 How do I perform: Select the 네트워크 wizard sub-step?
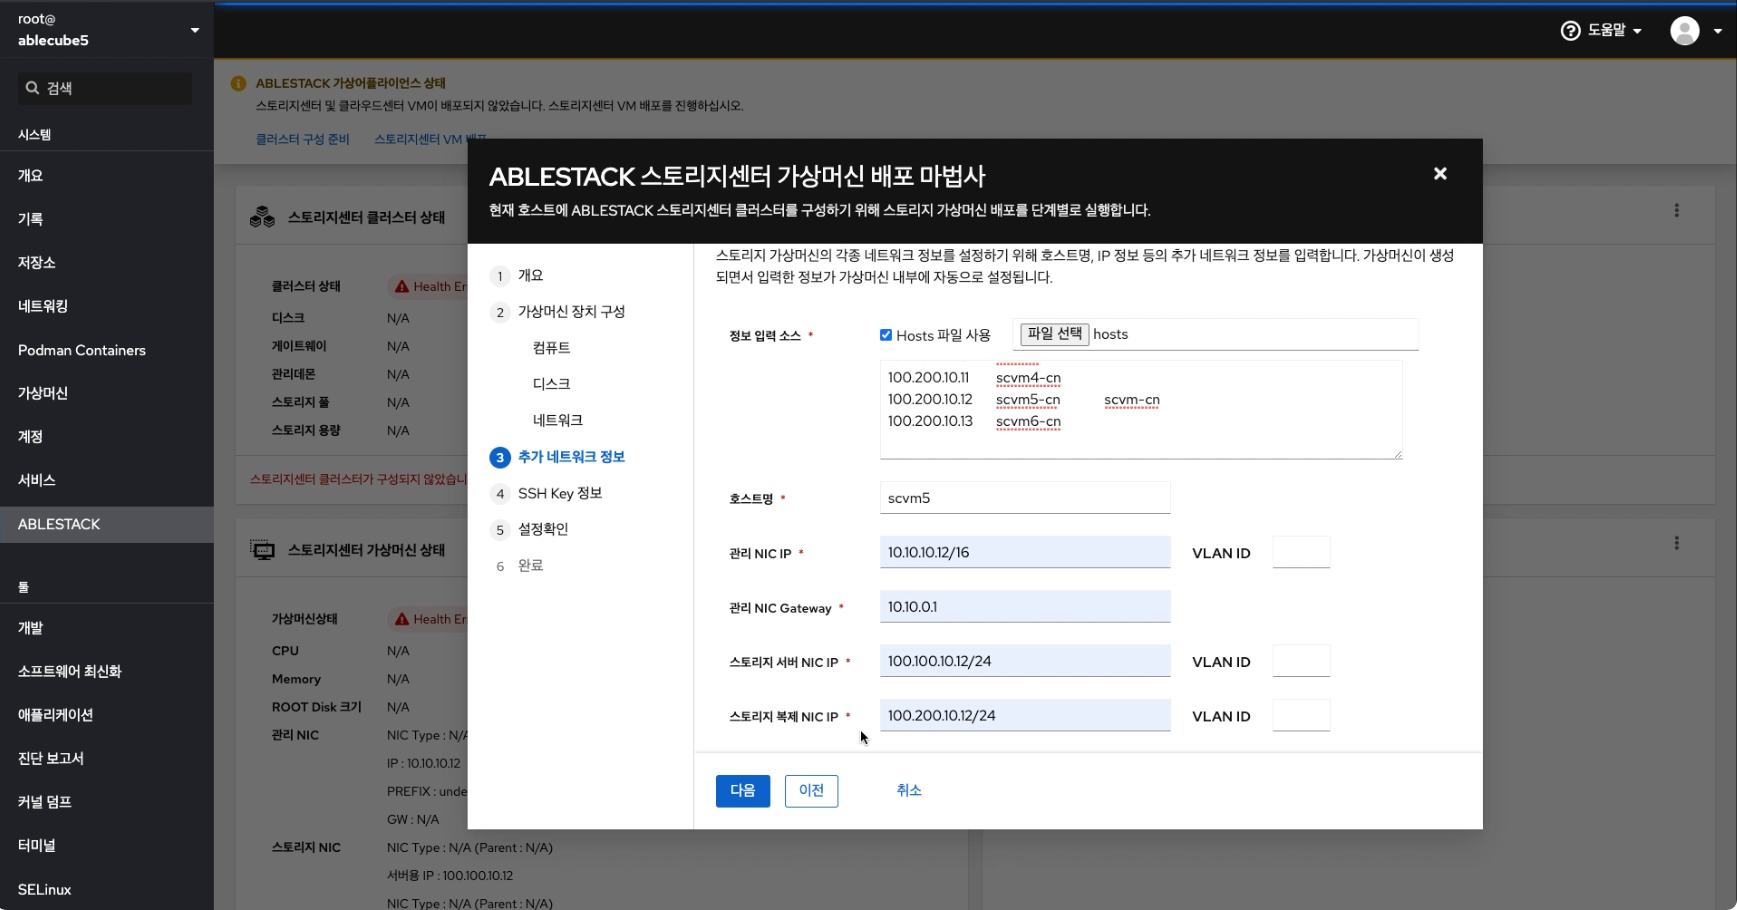point(557,421)
